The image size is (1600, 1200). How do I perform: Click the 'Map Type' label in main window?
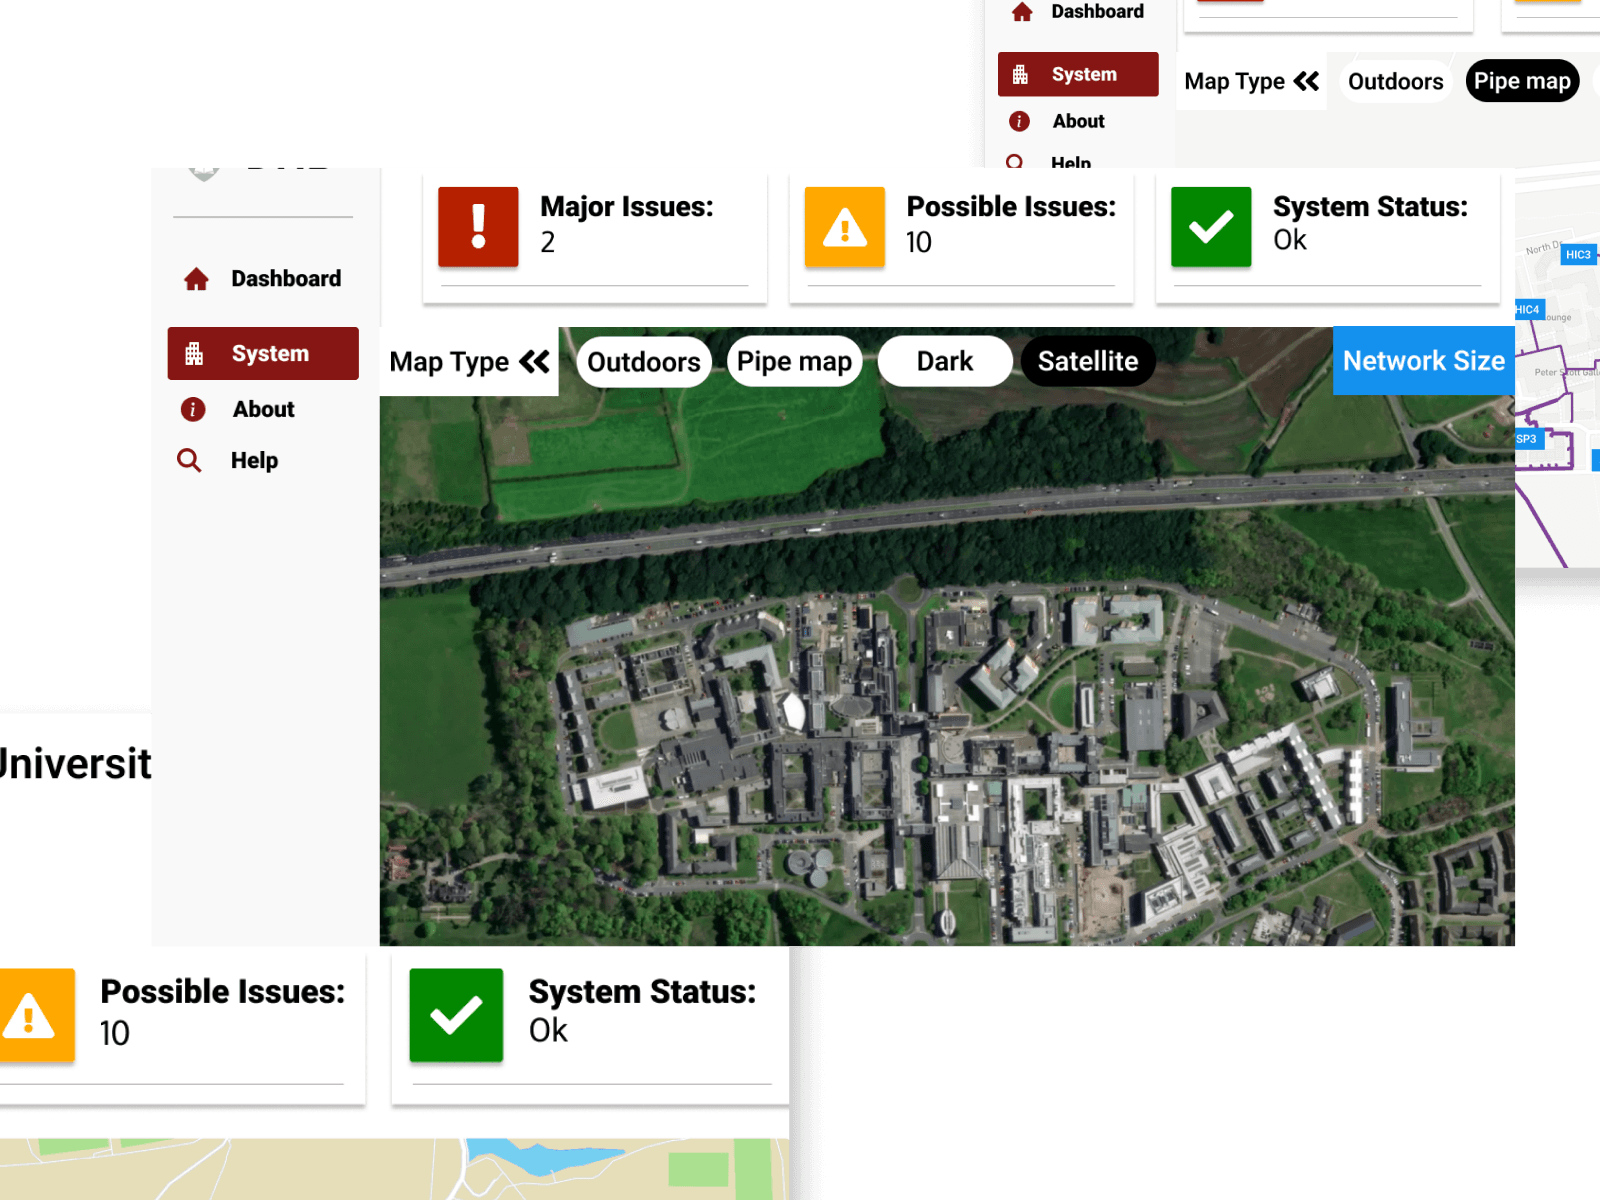point(449,362)
